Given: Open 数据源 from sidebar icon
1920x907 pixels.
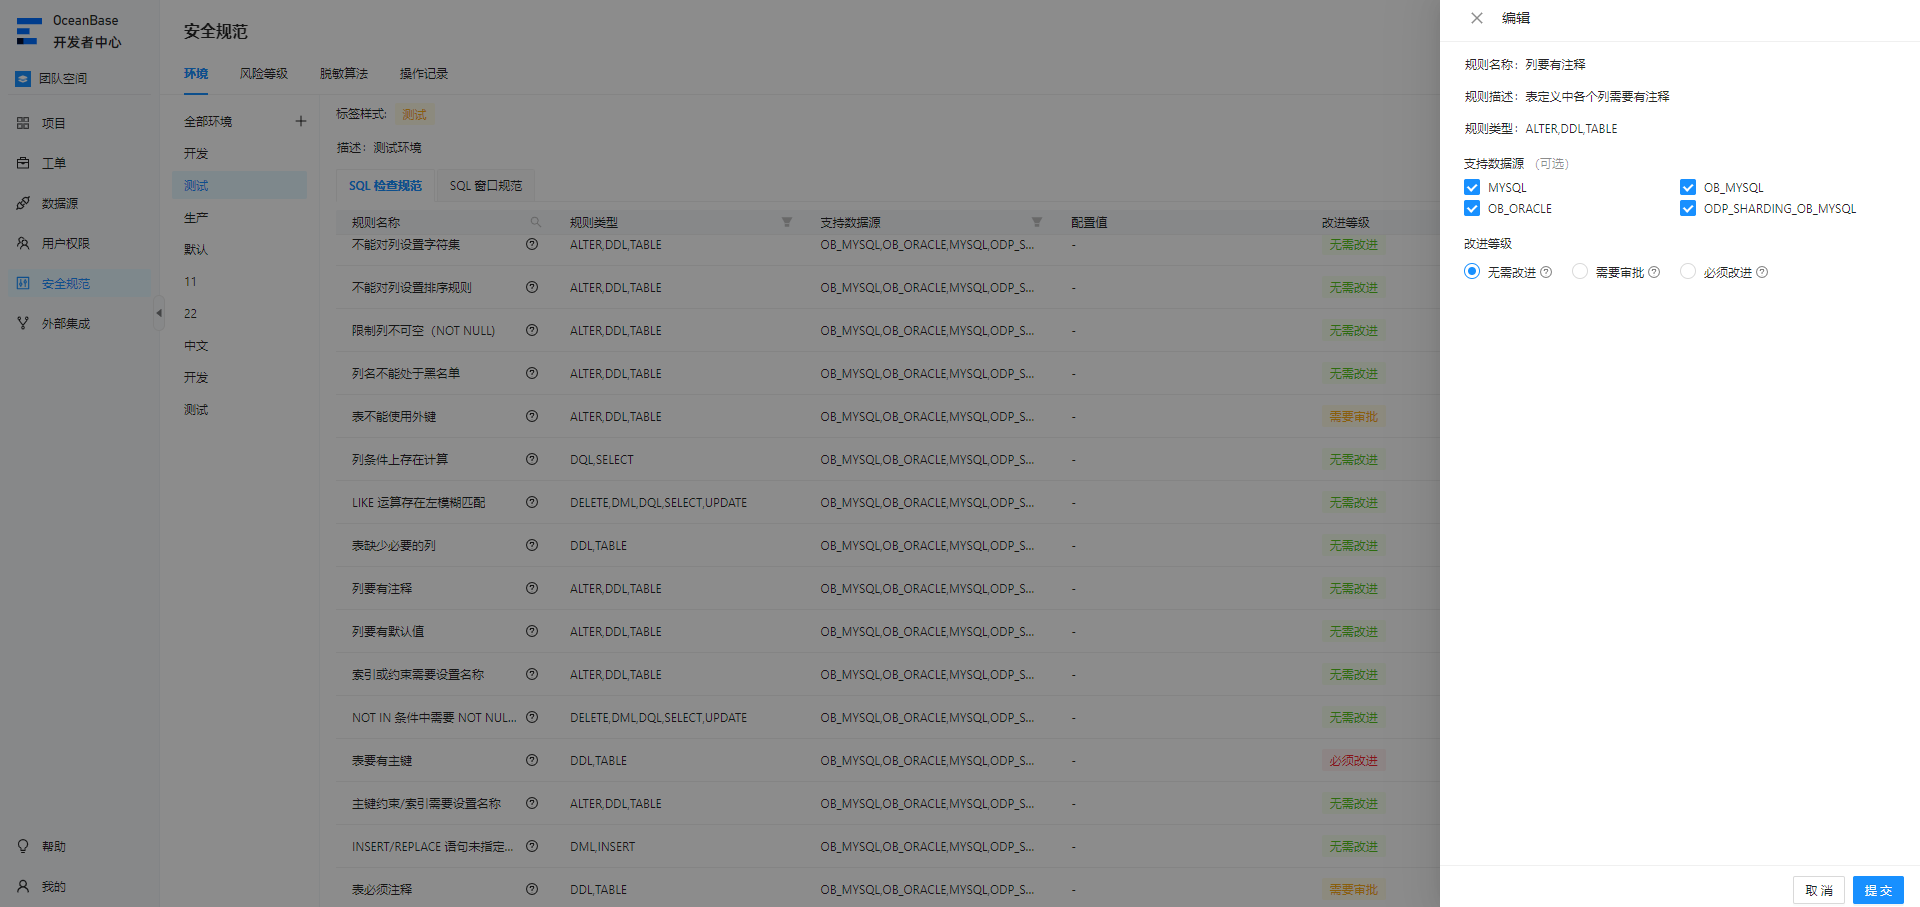Looking at the screenshot, I should coord(23,203).
